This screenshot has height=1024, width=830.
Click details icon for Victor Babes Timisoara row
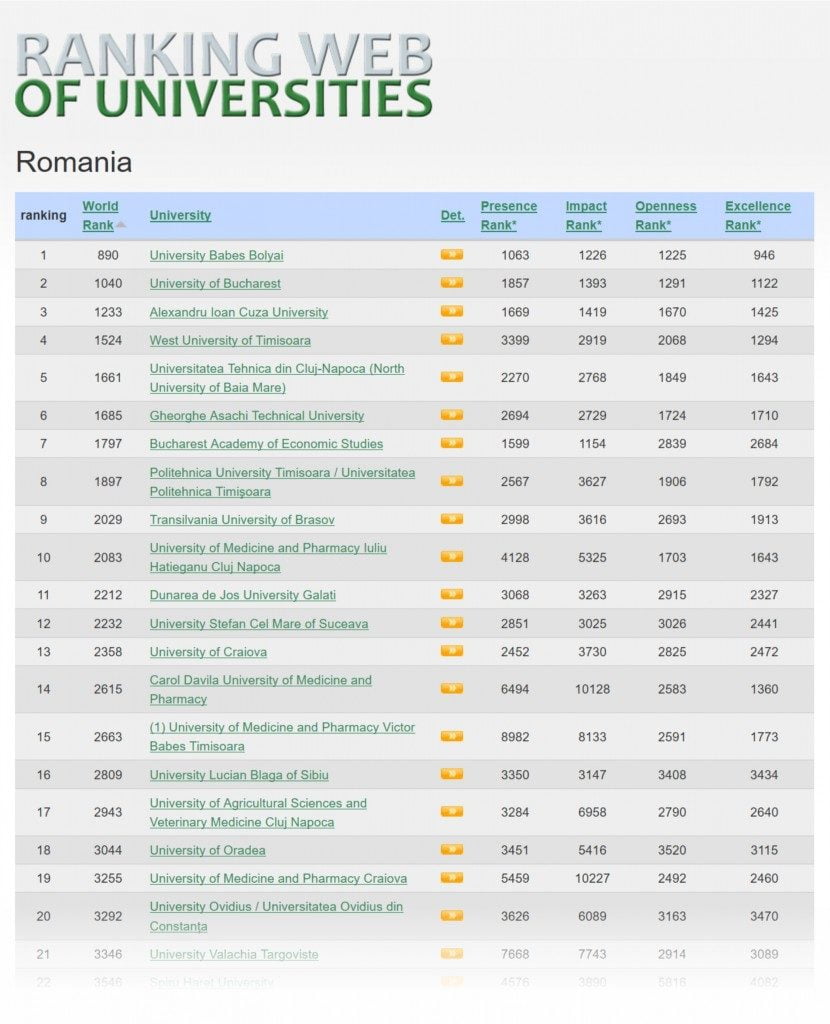452,737
